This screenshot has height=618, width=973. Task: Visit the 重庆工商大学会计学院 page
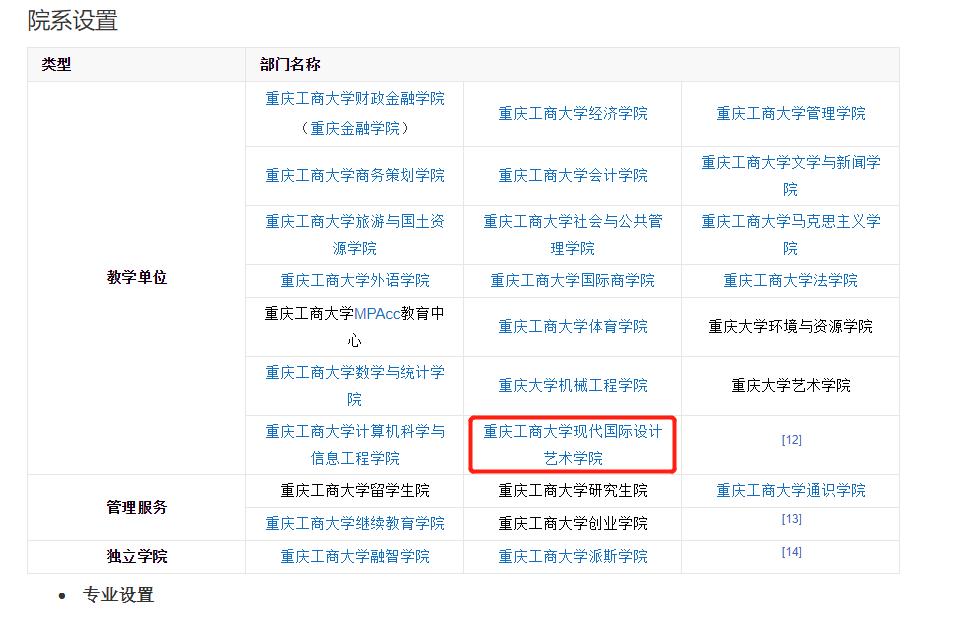pos(572,176)
